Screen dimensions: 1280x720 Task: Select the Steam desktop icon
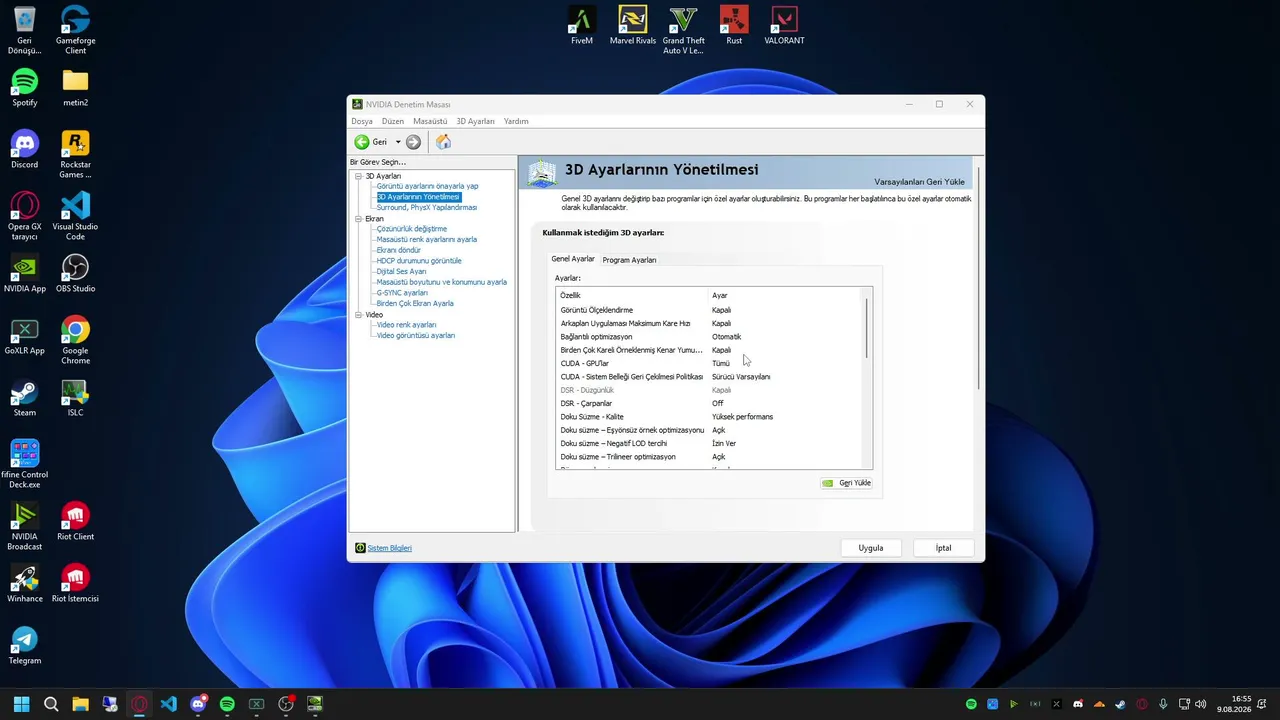coord(25,398)
